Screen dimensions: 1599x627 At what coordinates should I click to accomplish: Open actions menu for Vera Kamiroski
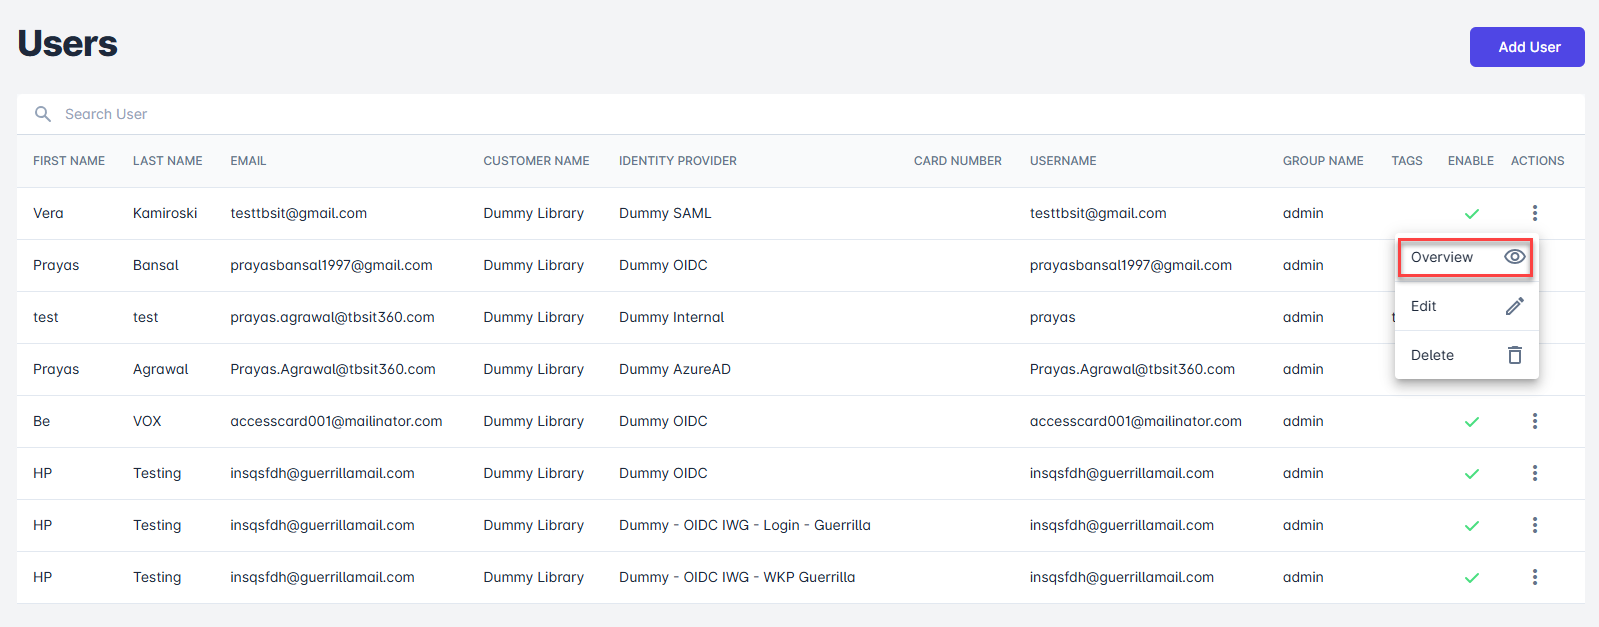pos(1534,213)
